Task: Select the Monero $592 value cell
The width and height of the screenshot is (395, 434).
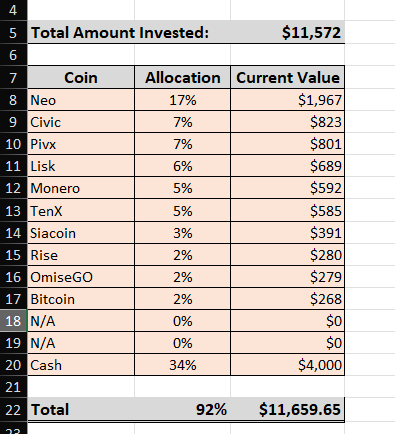Action: 288,188
